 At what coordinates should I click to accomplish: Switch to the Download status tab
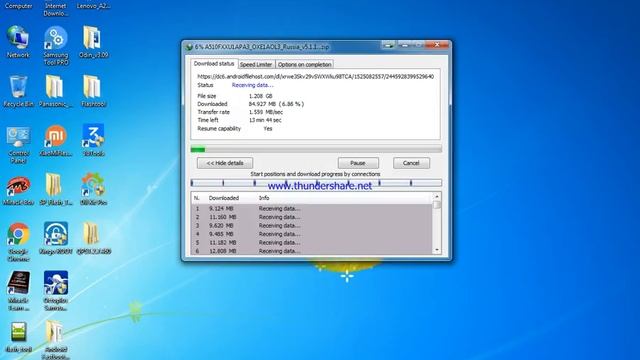[213, 64]
